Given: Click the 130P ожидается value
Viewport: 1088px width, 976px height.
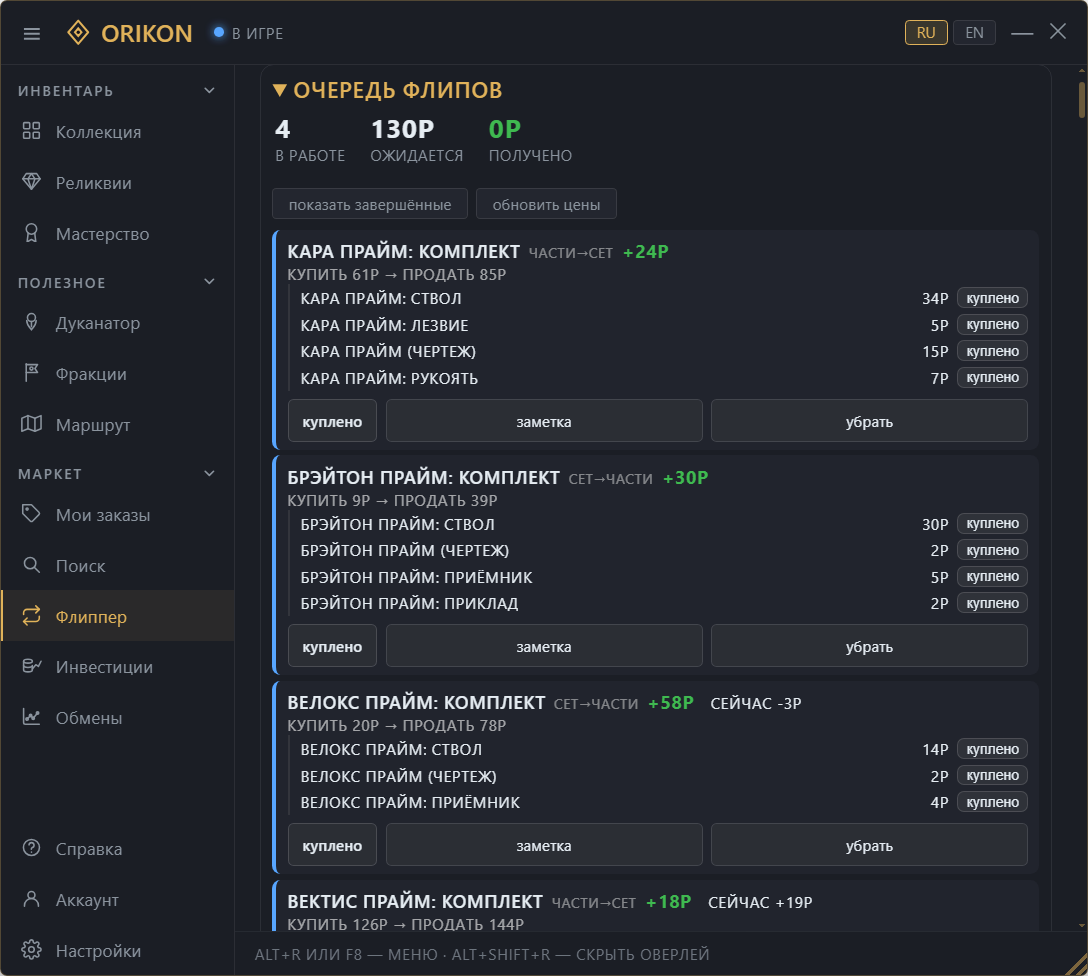Looking at the screenshot, I should tap(402, 130).
